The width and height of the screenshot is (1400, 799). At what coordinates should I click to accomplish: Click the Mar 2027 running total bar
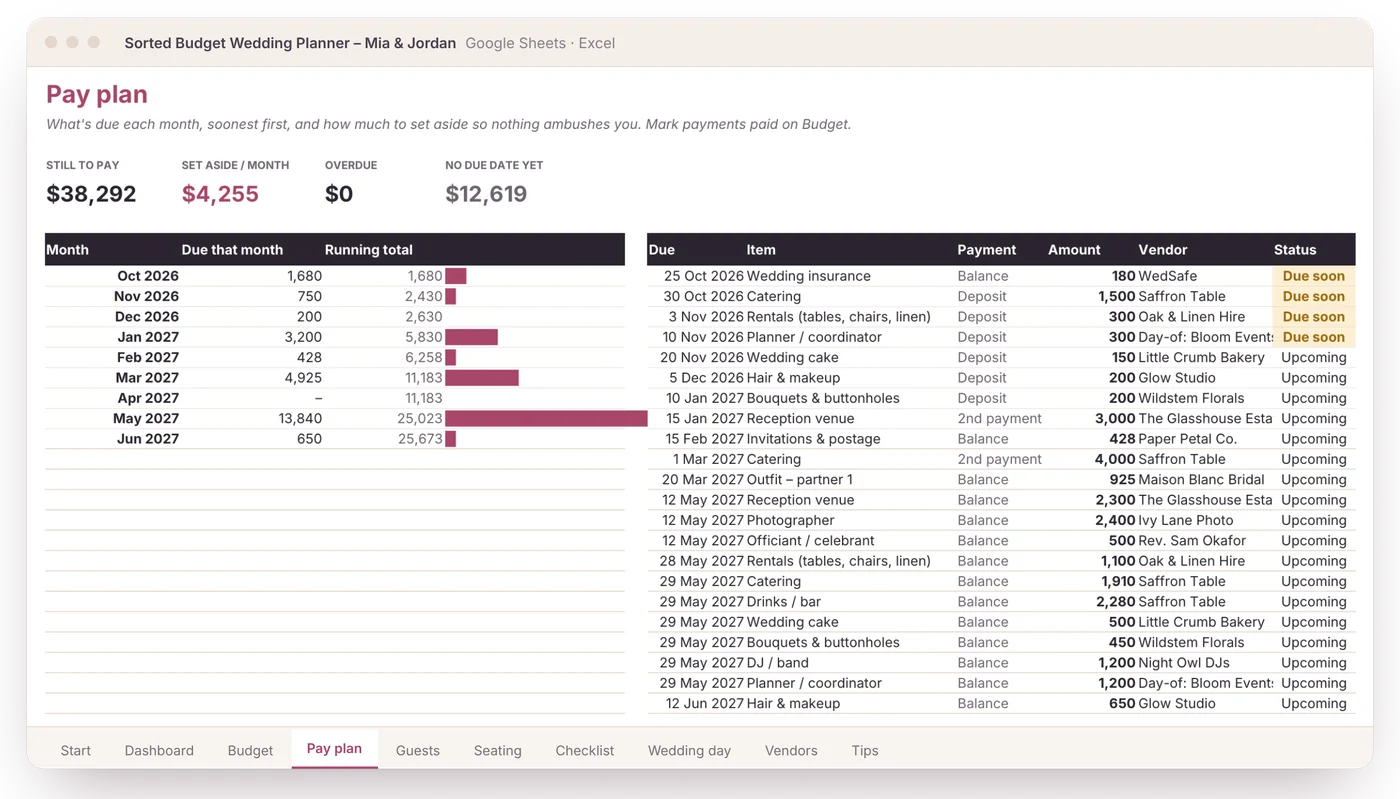pyautogui.click(x=482, y=378)
